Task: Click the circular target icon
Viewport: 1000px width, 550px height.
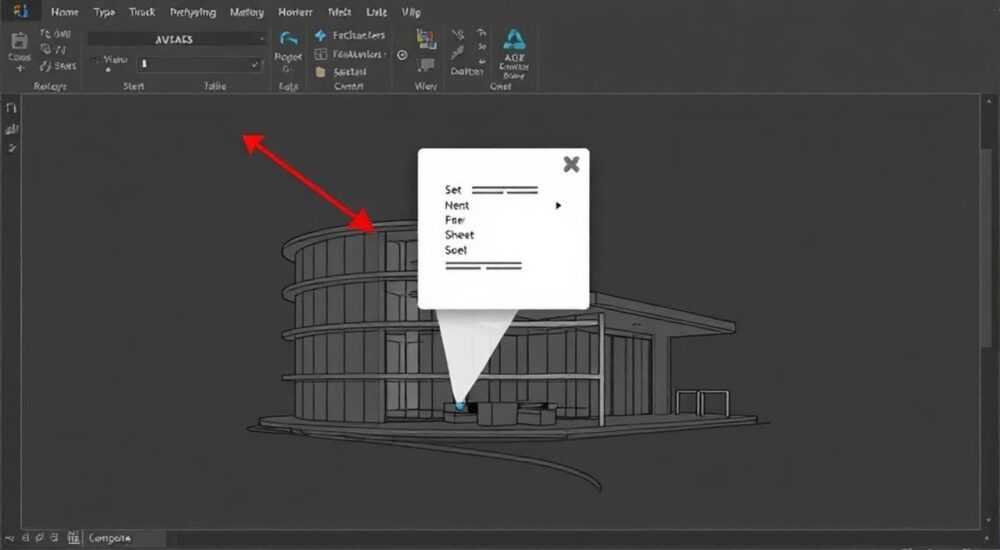Action: tap(402, 55)
